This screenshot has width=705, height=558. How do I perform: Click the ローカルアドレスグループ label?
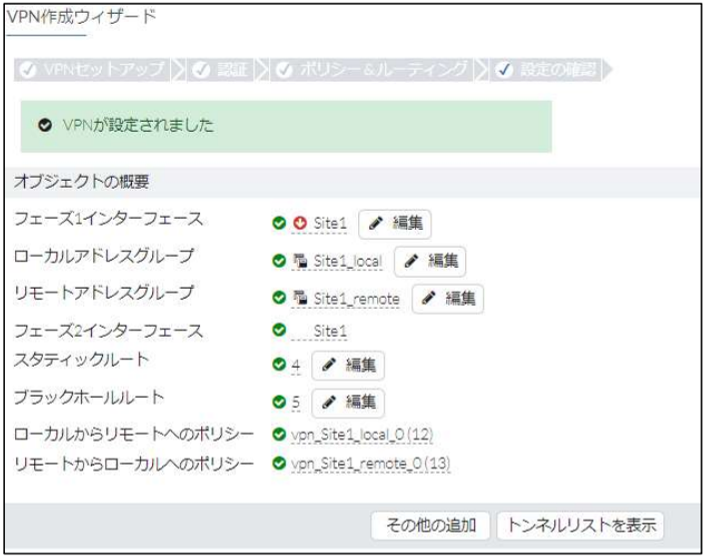tap(104, 256)
